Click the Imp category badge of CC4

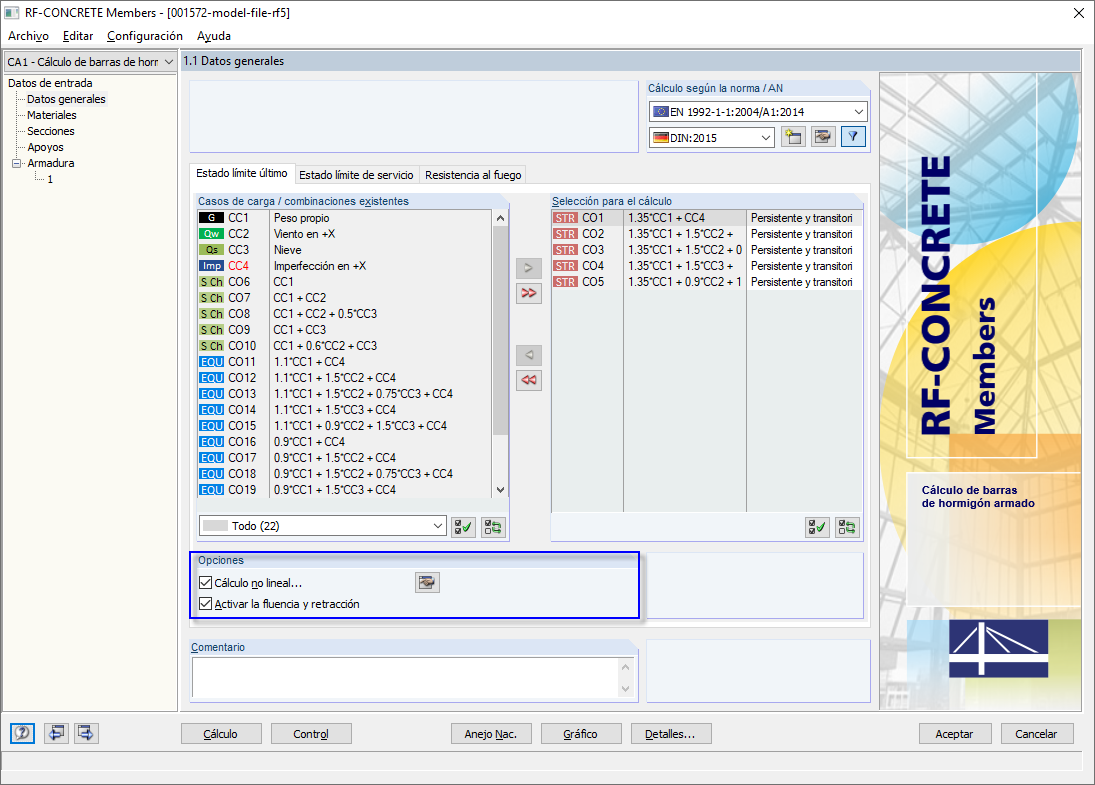[212, 266]
